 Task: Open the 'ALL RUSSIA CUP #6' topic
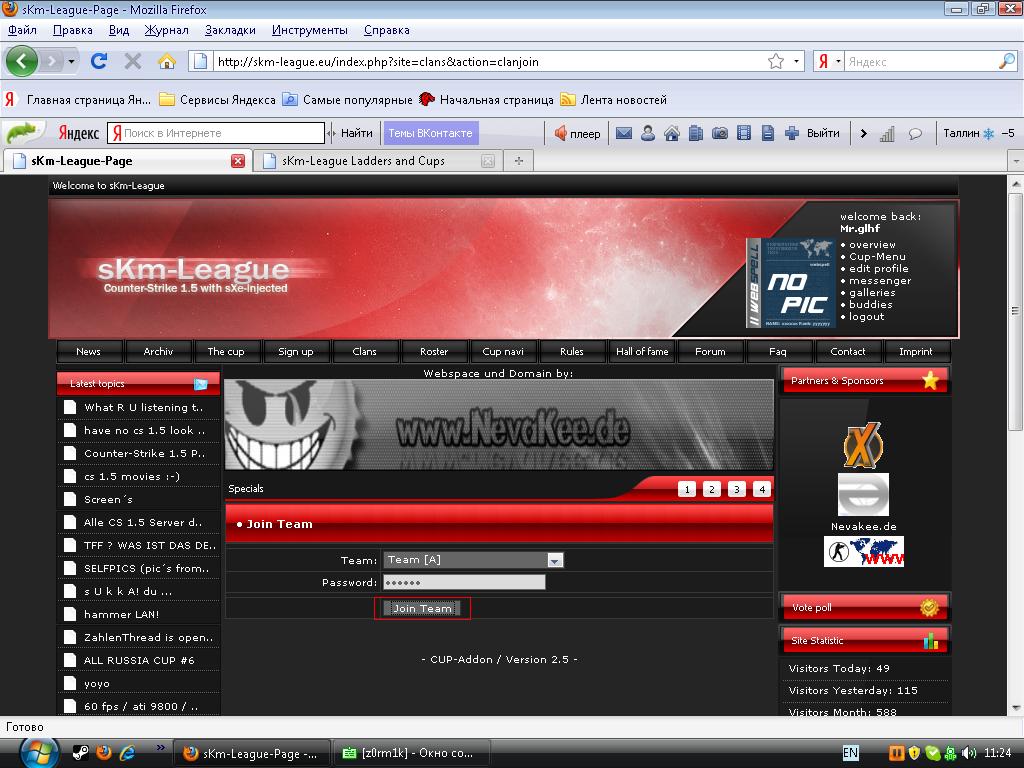pyautogui.click(x=139, y=660)
